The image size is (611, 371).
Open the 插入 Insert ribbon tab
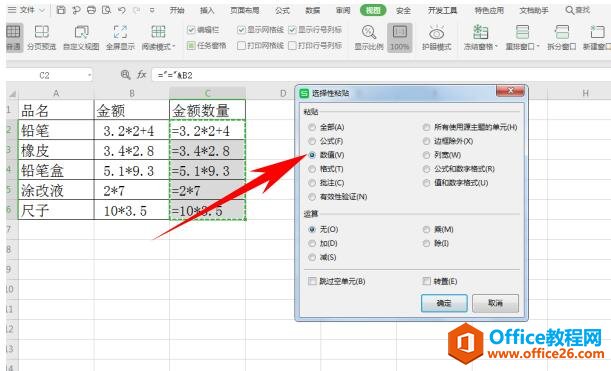tap(207, 10)
